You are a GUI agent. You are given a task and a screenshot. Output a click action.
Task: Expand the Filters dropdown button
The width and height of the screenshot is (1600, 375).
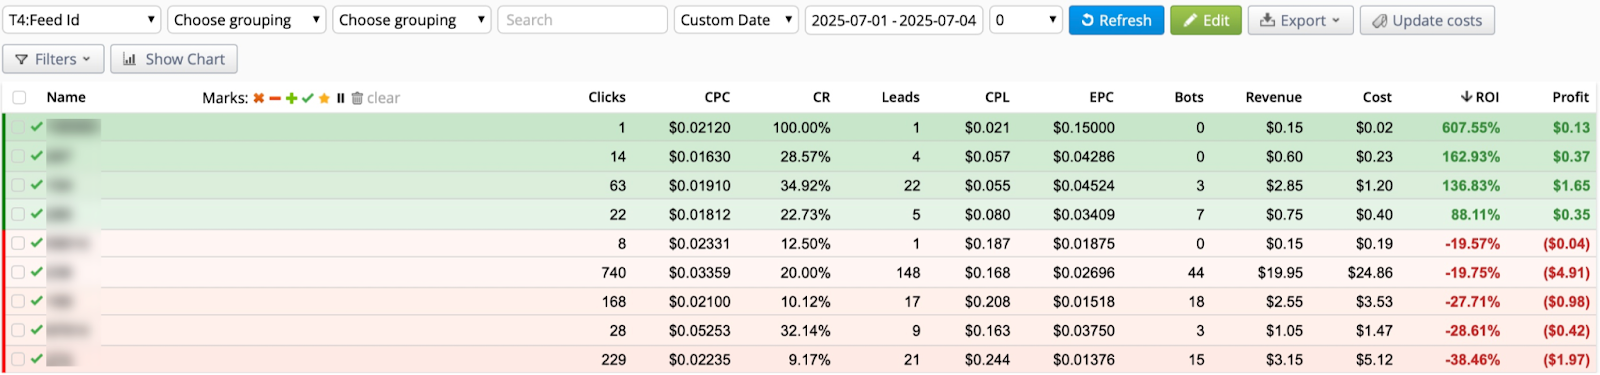(x=53, y=59)
